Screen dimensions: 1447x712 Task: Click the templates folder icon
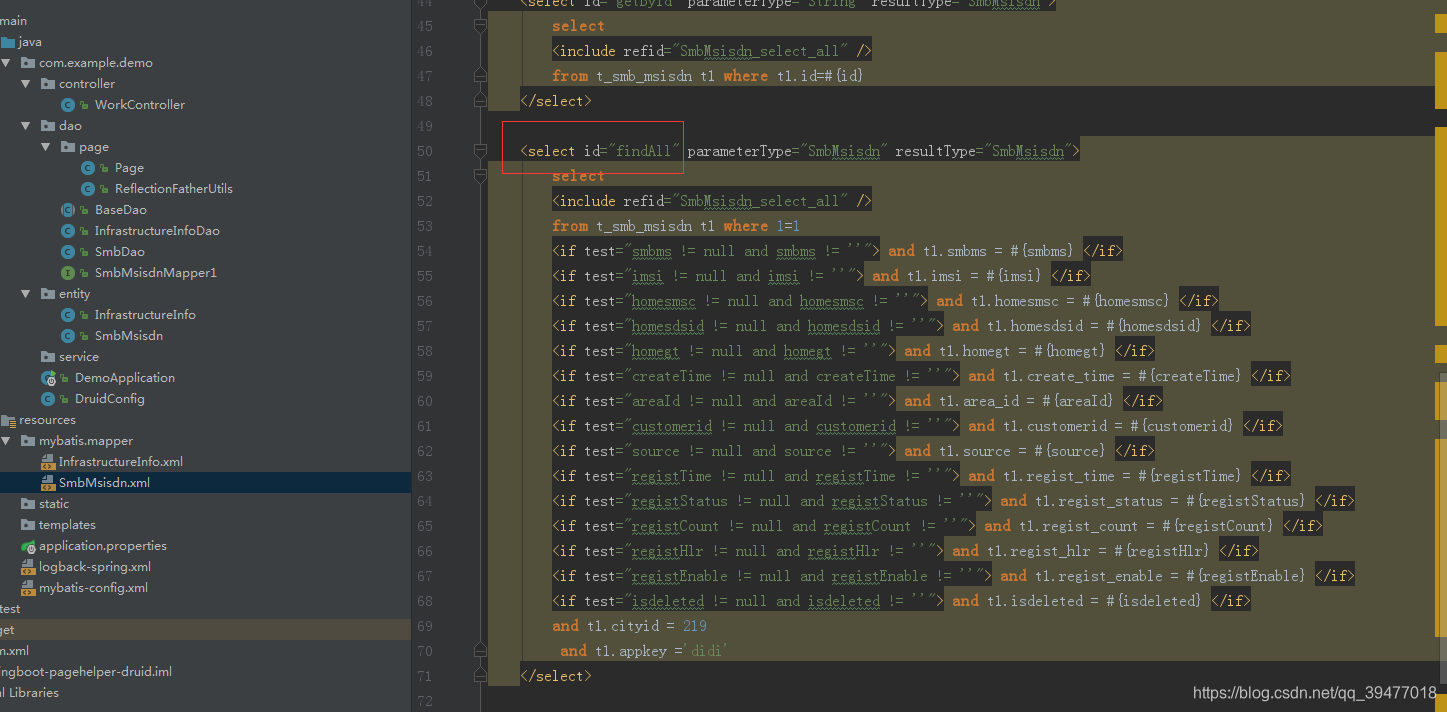tap(28, 525)
